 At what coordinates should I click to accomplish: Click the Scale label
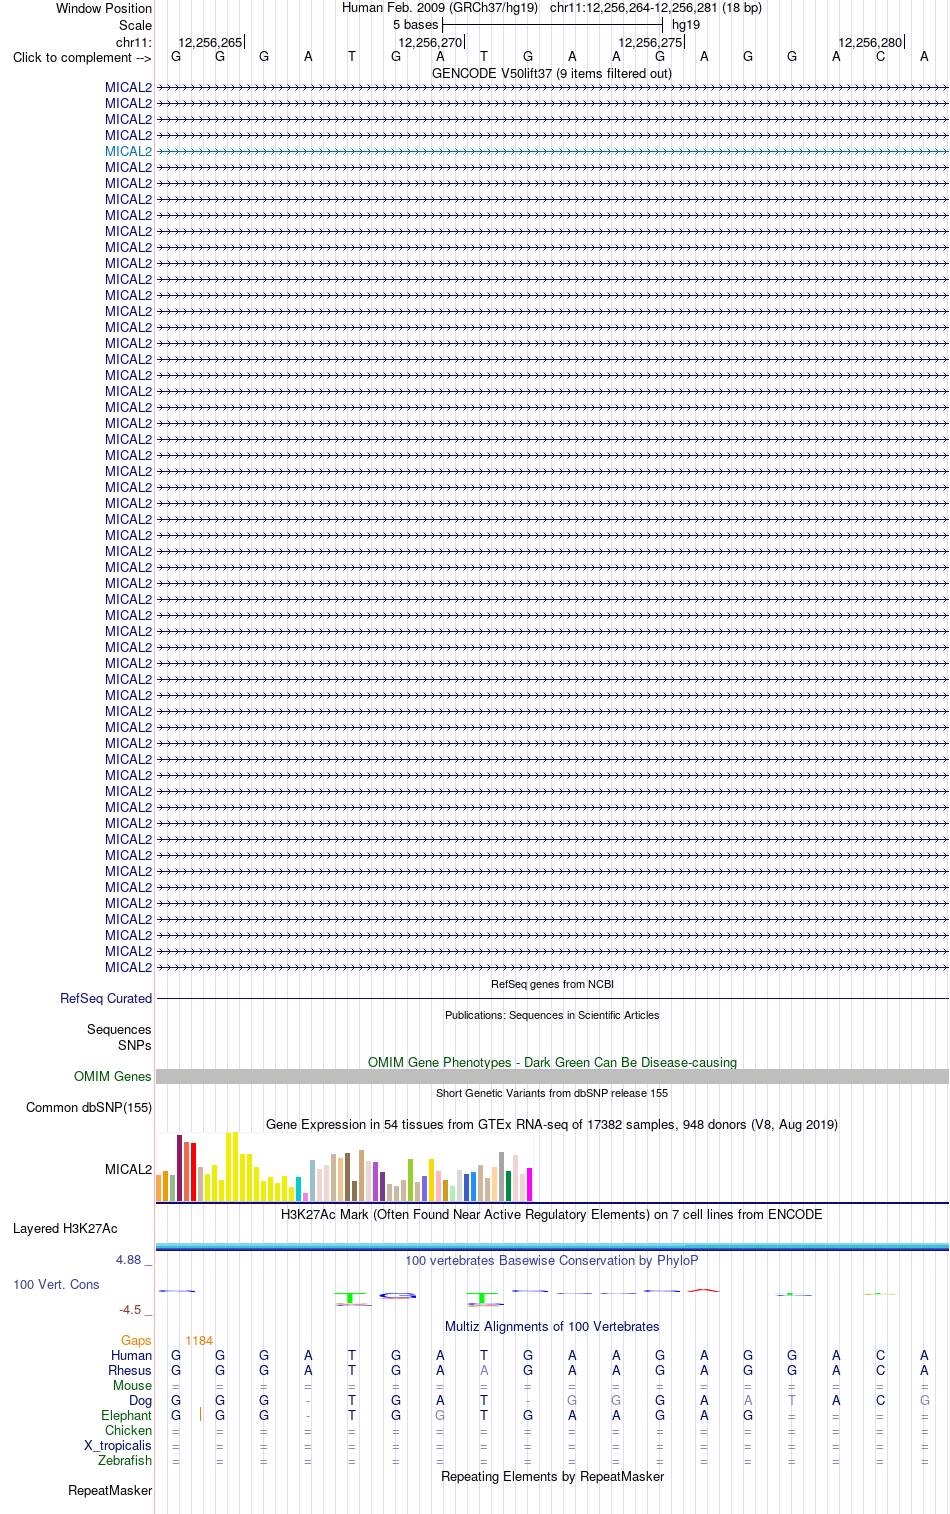click(135, 25)
